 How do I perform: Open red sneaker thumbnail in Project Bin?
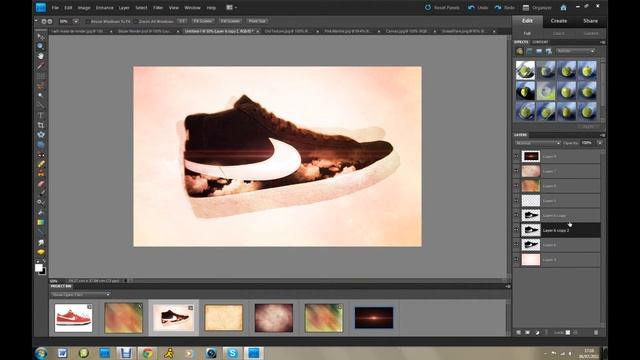(73, 318)
